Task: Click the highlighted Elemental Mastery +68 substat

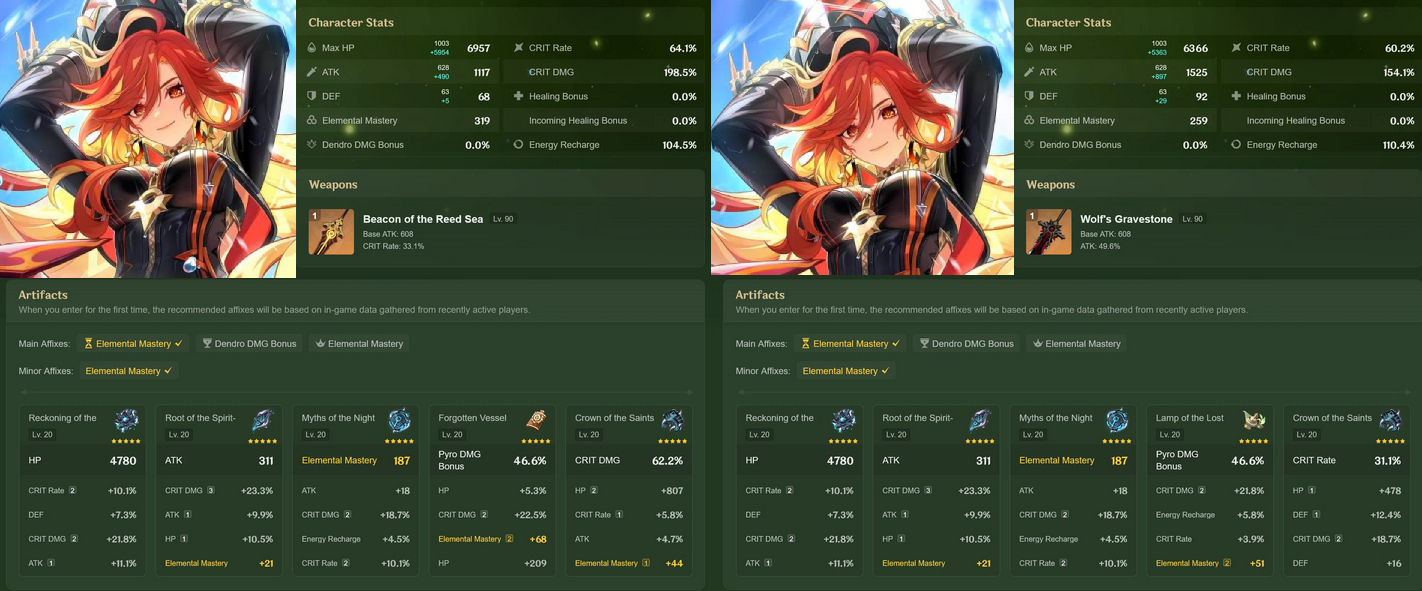Action: (492, 539)
